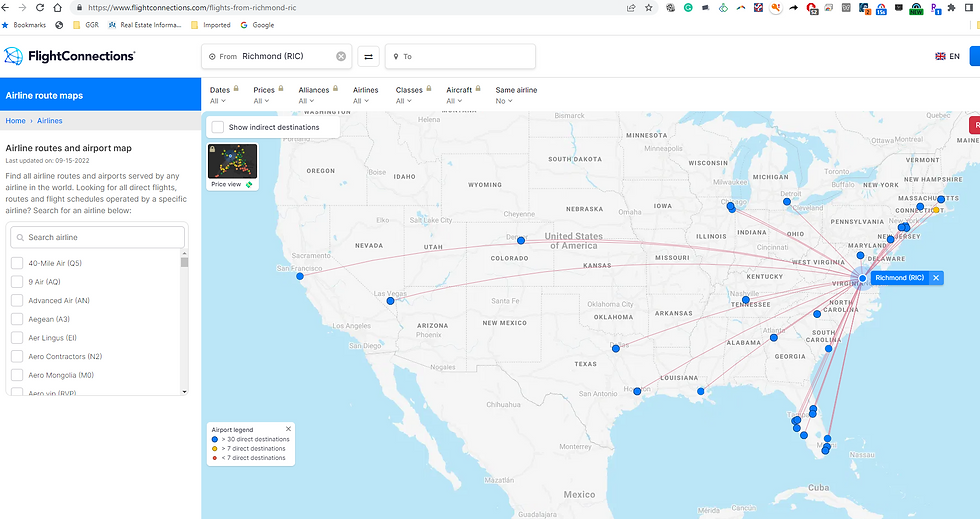
Task: Swap origin and destination airports
Action: click(369, 56)
